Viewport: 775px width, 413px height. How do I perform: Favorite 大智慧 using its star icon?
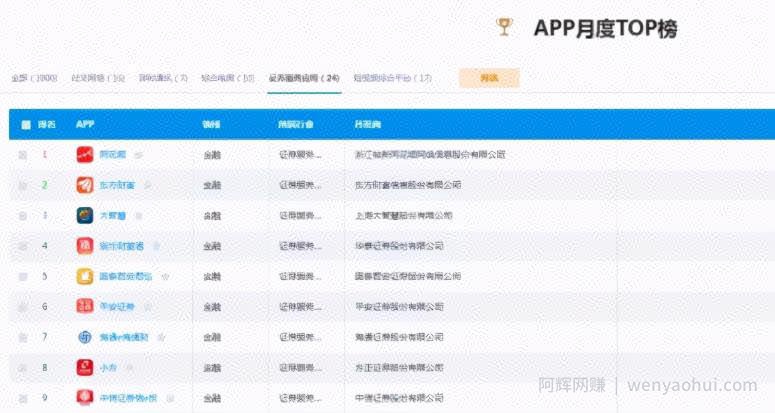coord(139,216)
